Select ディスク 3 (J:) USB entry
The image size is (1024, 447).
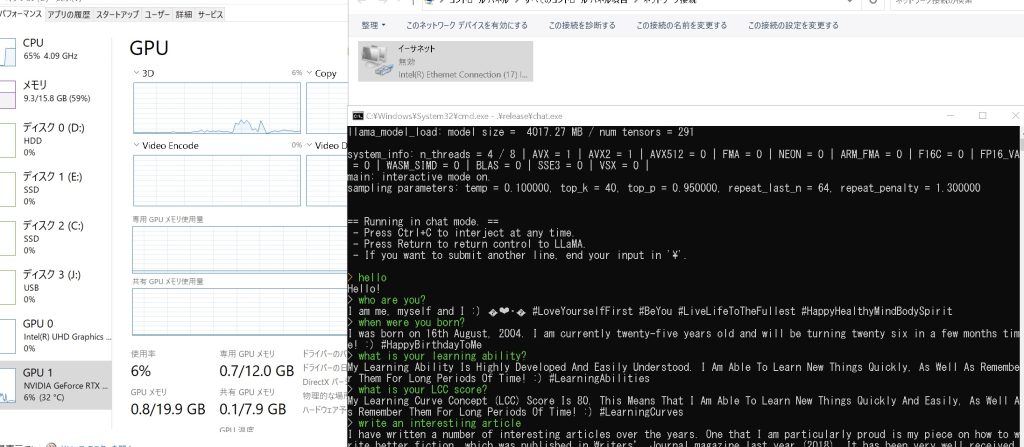tap(56, 287)
